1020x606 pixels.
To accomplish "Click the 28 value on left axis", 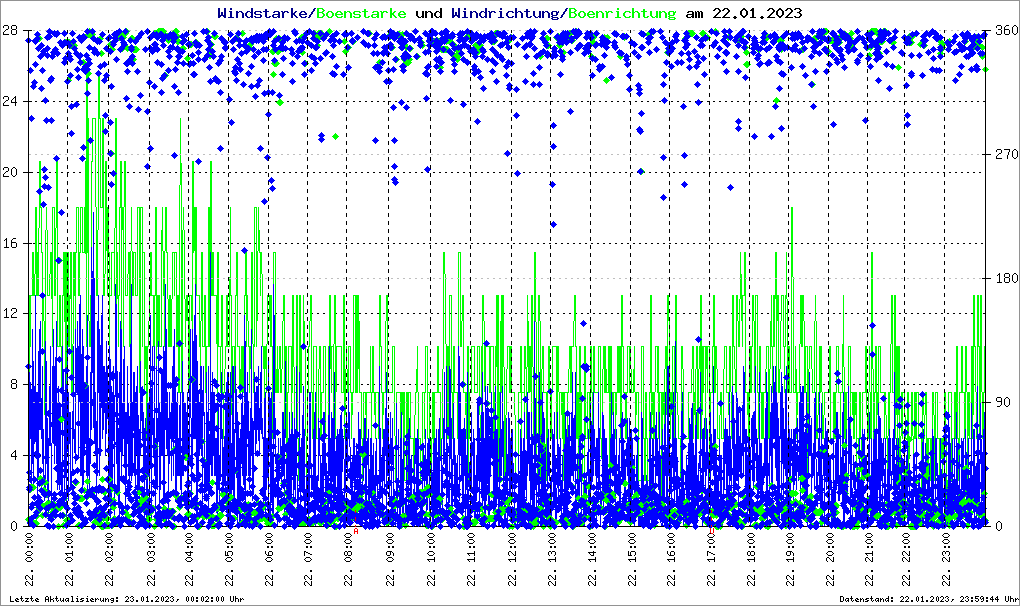I will [x=11, y=30].
